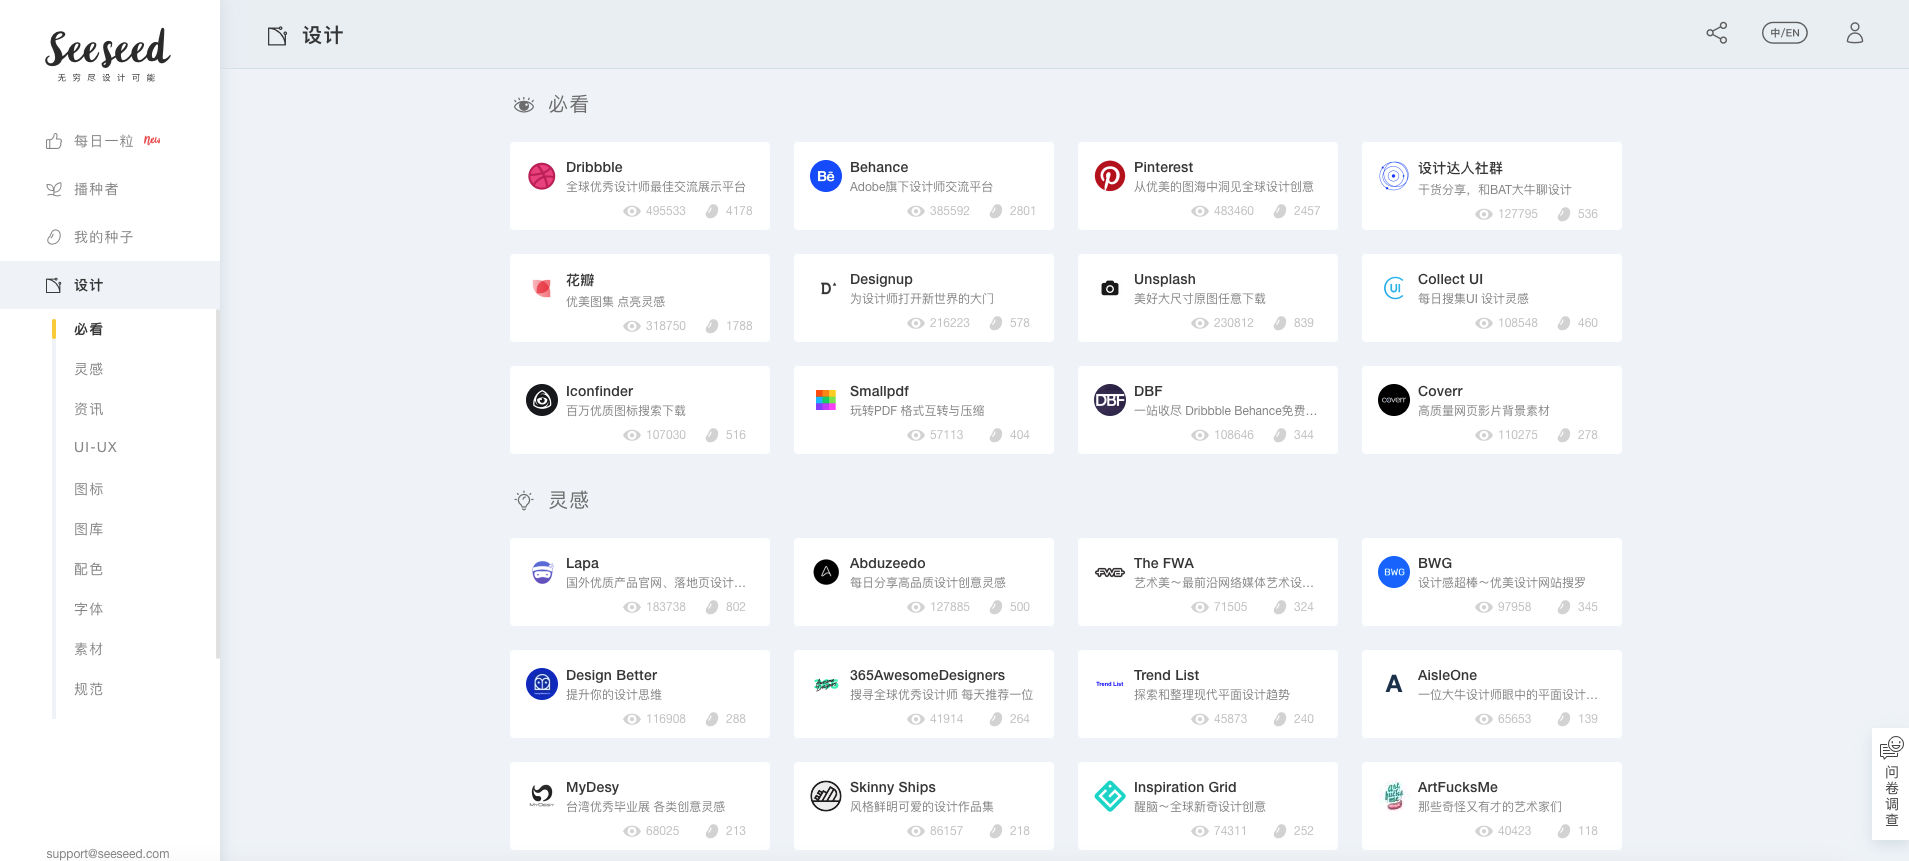Open the Smallpdf card title
The image size is (1909, 861).
click(879, 391)
